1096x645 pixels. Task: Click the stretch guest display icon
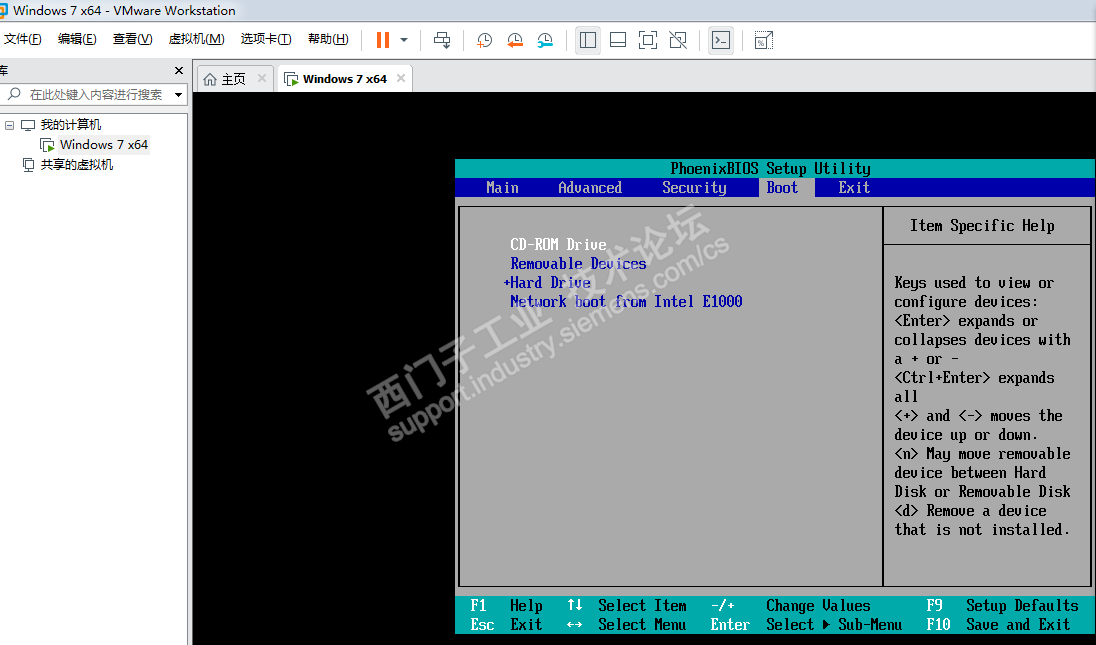point(764,40)
